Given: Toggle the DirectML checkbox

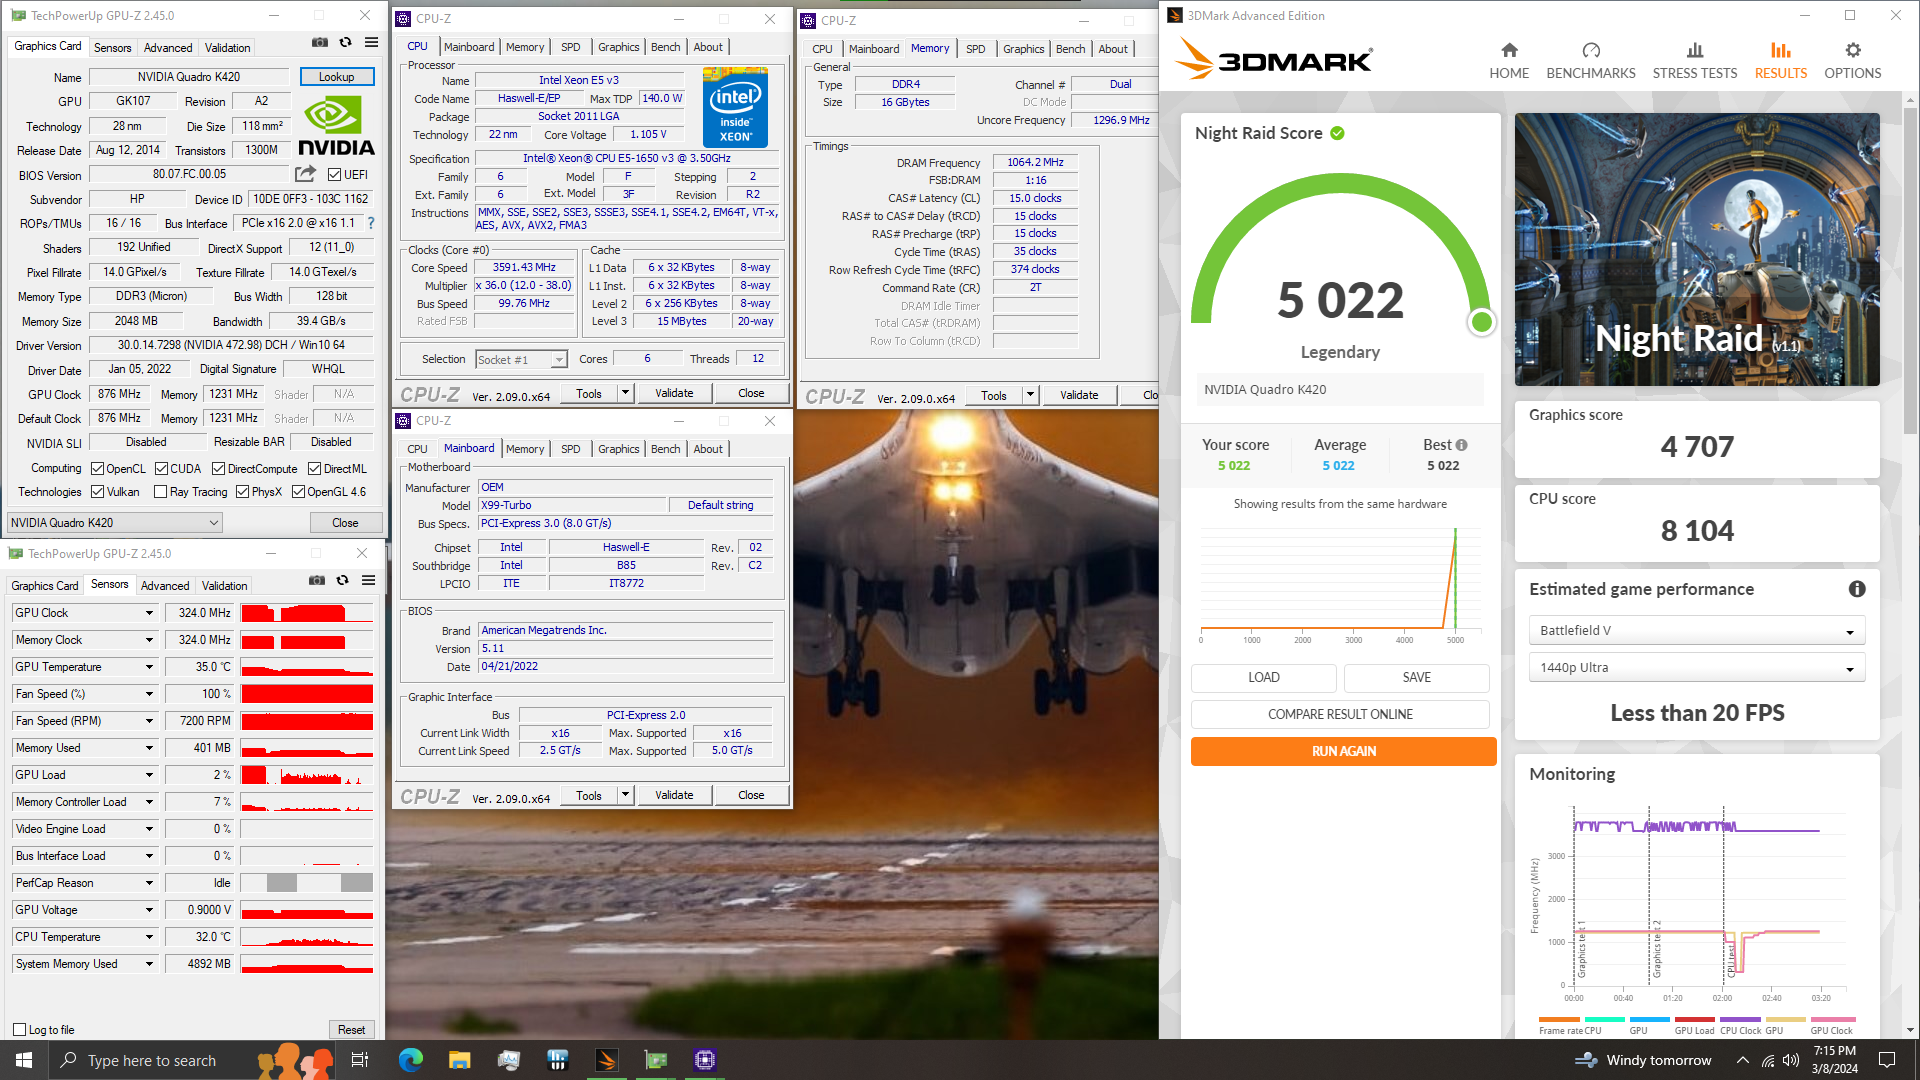Looking at the screenshot, I should click(x=314, y=468).
